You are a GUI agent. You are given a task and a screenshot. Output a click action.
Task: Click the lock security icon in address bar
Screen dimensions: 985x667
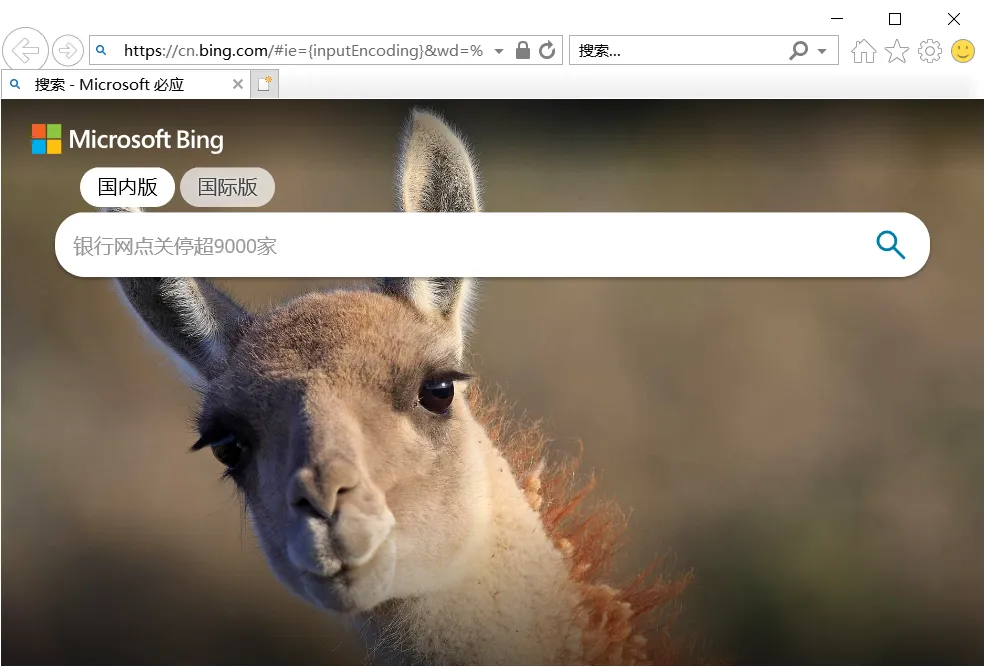(523, 50)
